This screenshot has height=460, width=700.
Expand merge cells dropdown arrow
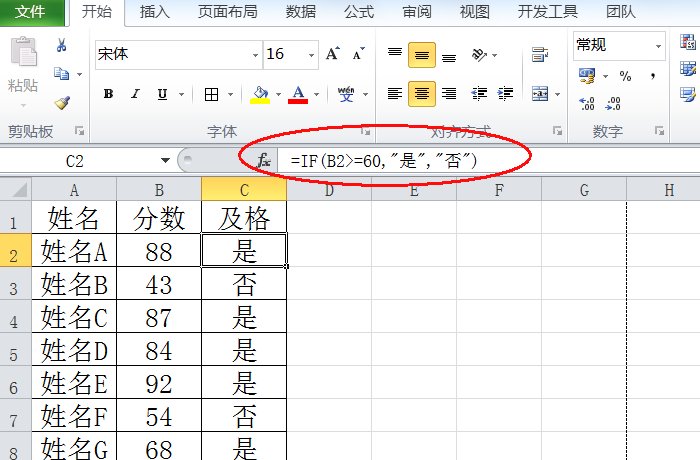point(557,94)
